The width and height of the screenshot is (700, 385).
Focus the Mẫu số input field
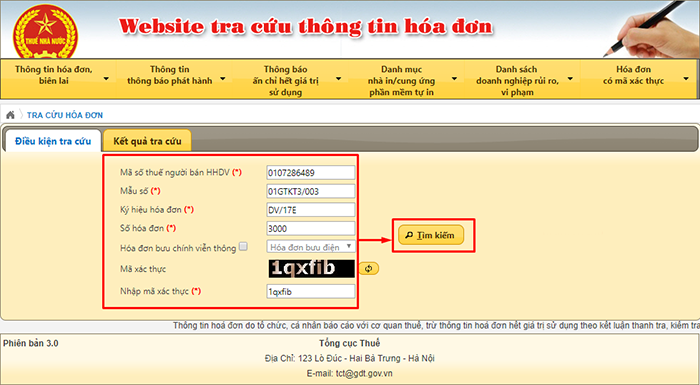click(x=311, y=191)
